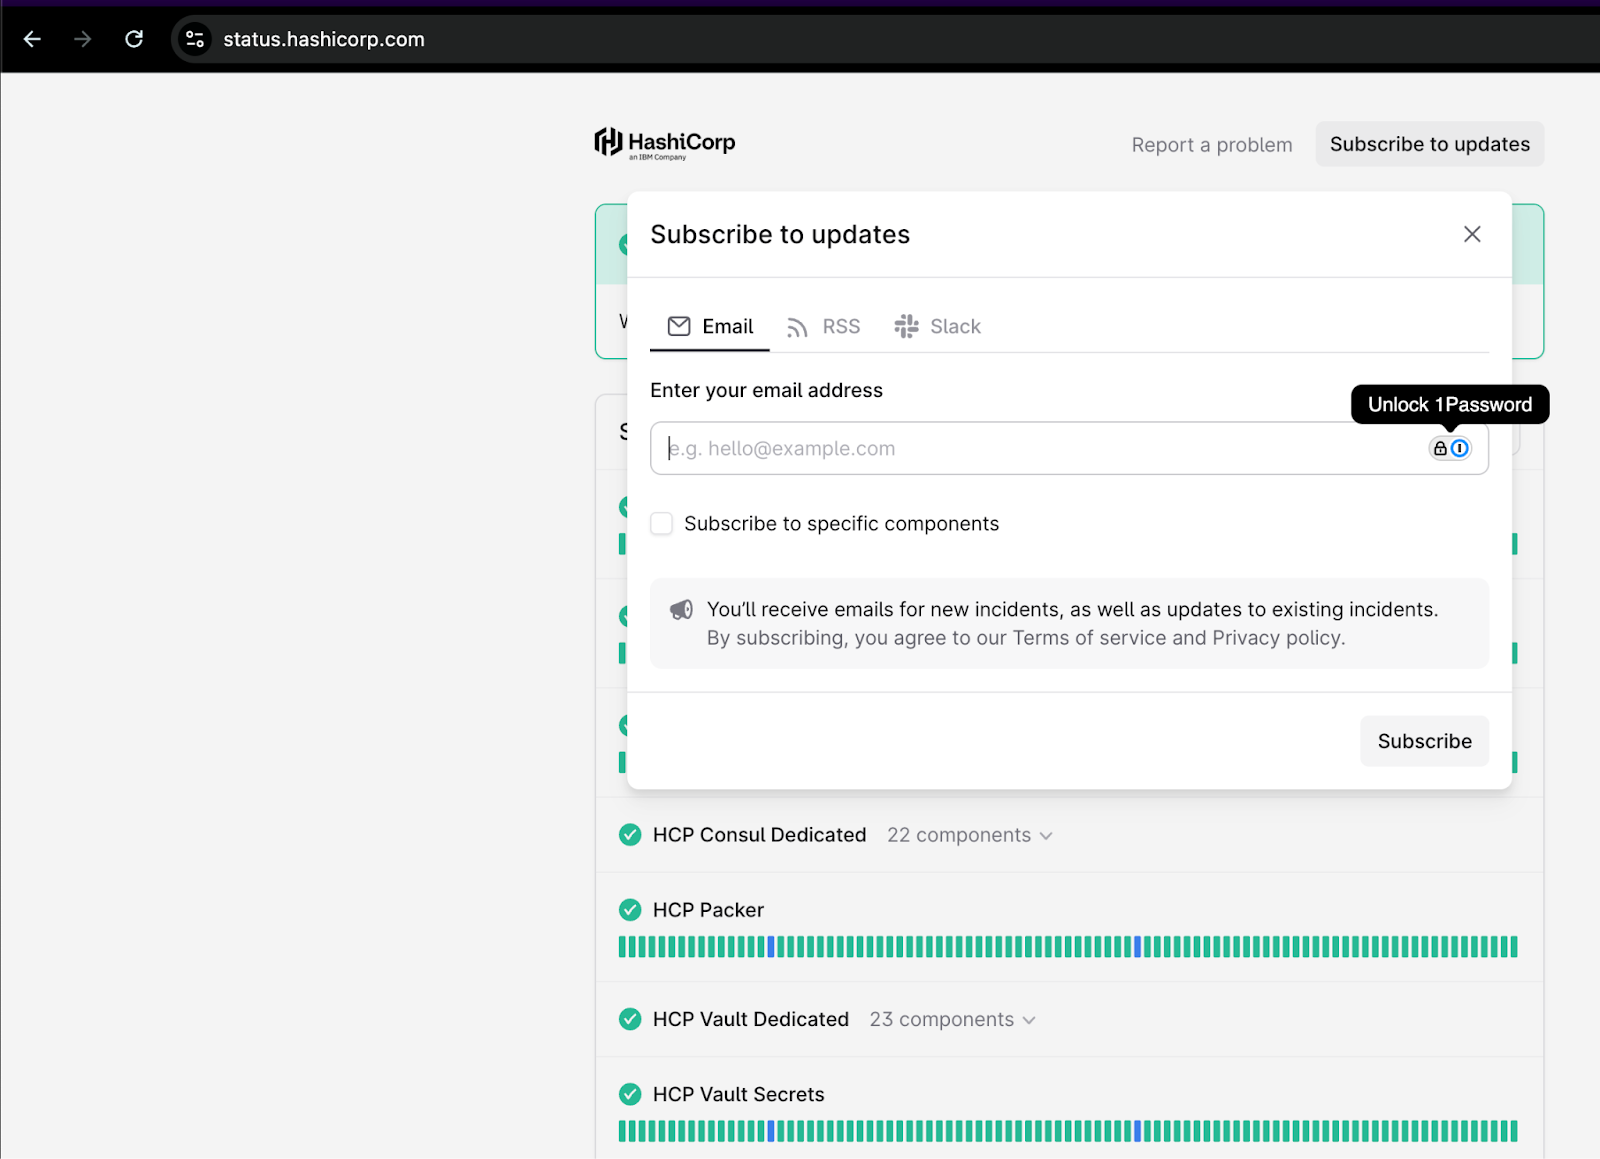Screen dimensions: 1600x1159
Task: Click green checkmark beside HCP Vault Secrets
Action: pos(630,1094)
